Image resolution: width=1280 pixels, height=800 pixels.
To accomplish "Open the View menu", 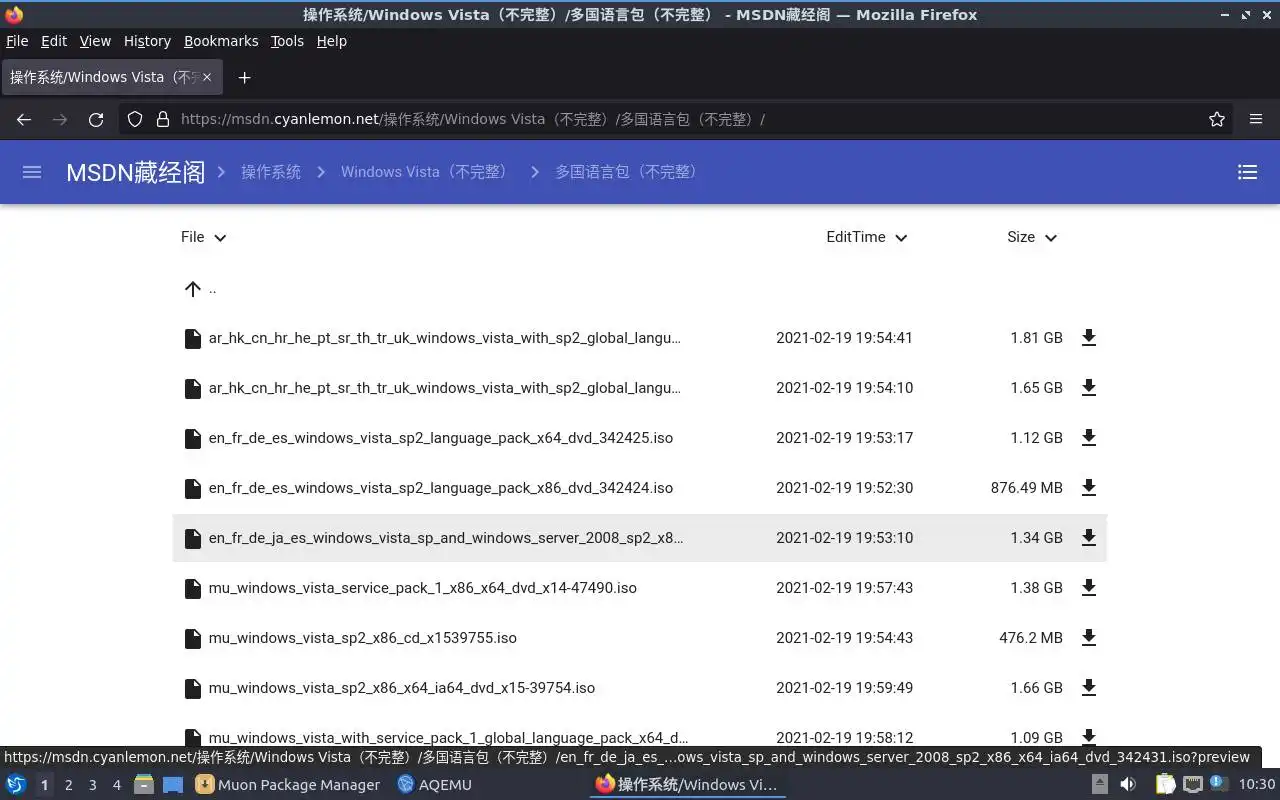I will pyautogui.click(x=95, y=41).
